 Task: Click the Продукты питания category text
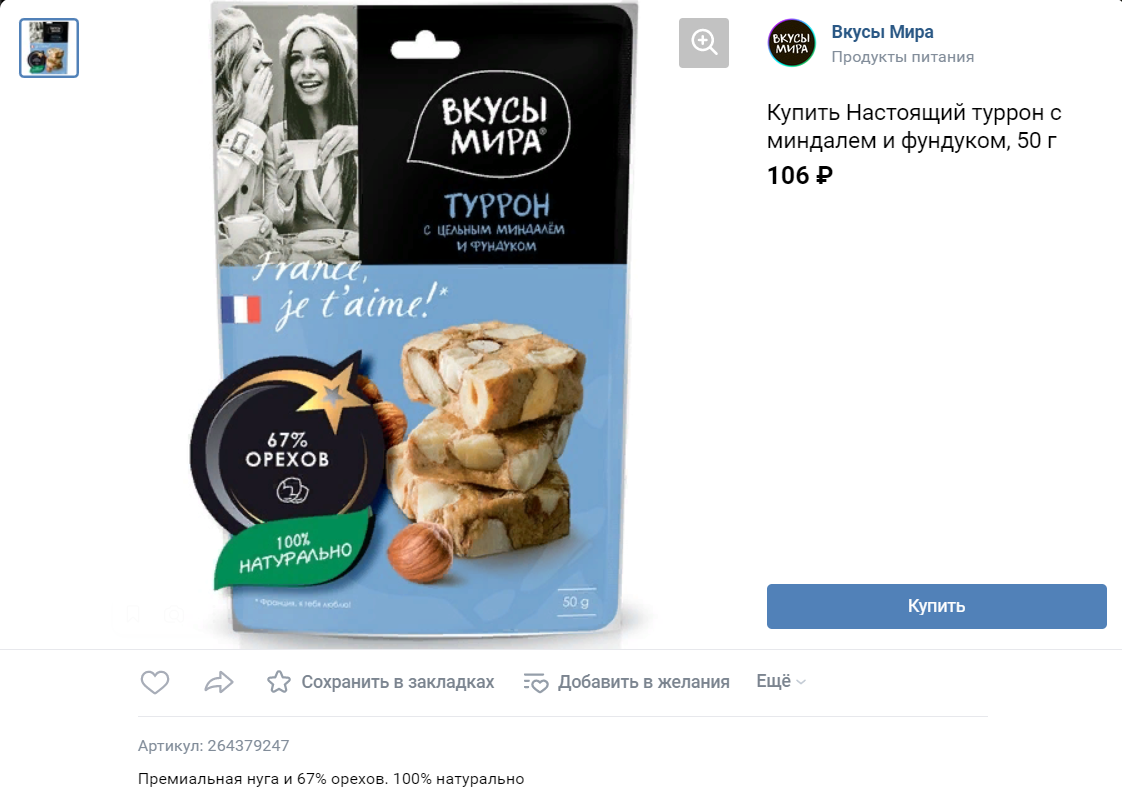point(902,57)
